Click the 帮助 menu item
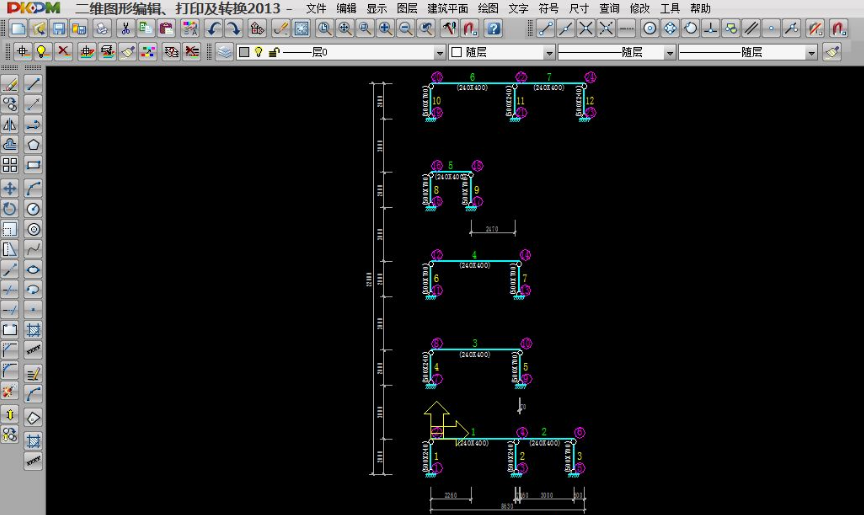 pyautogui.click(x=701, y=8)
